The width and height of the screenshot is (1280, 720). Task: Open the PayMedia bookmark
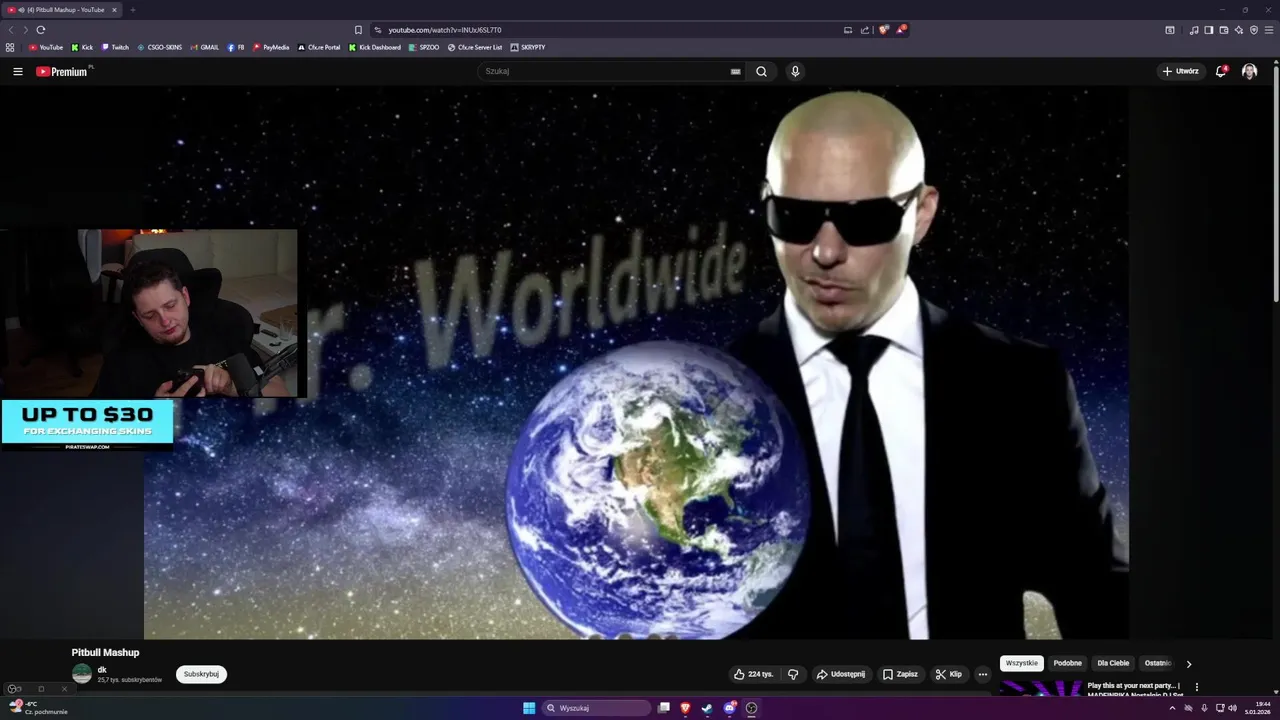pyautogui.click(x=271, y=47)
